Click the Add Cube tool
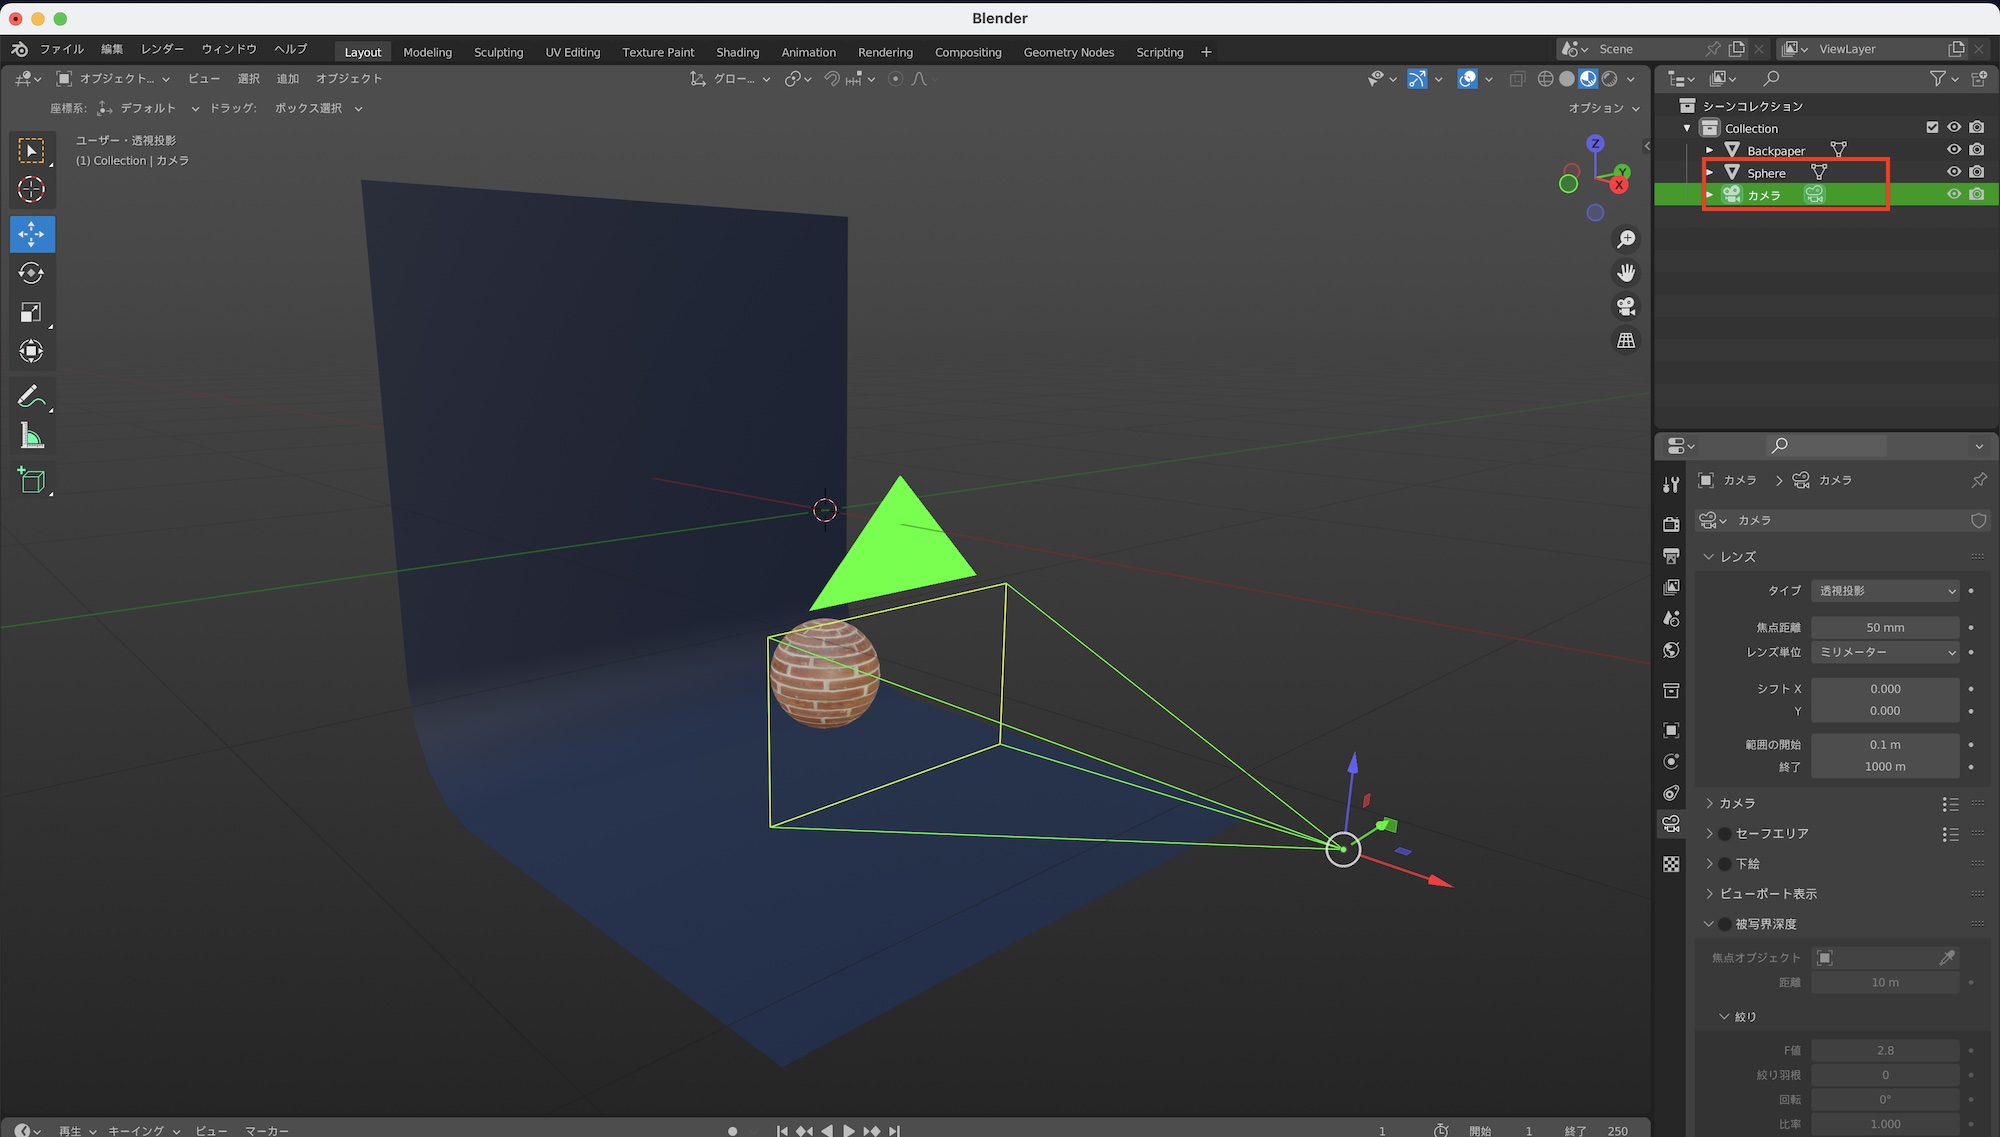Image resolution: width=2000 pixels, height=1137 pixels. tap(31, 481)
